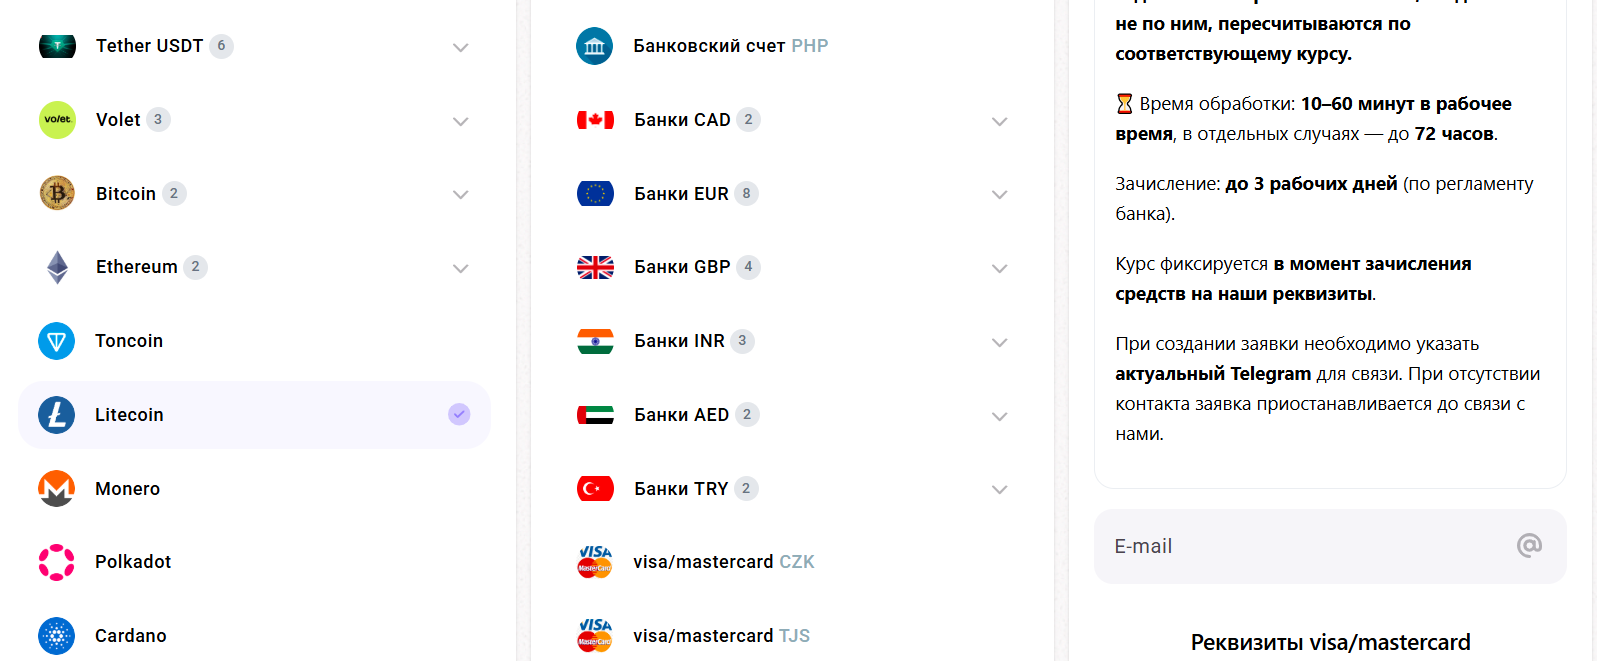Click the Tether USDT coin icon
Screen dimensions: 1597x661
point(57,46)
